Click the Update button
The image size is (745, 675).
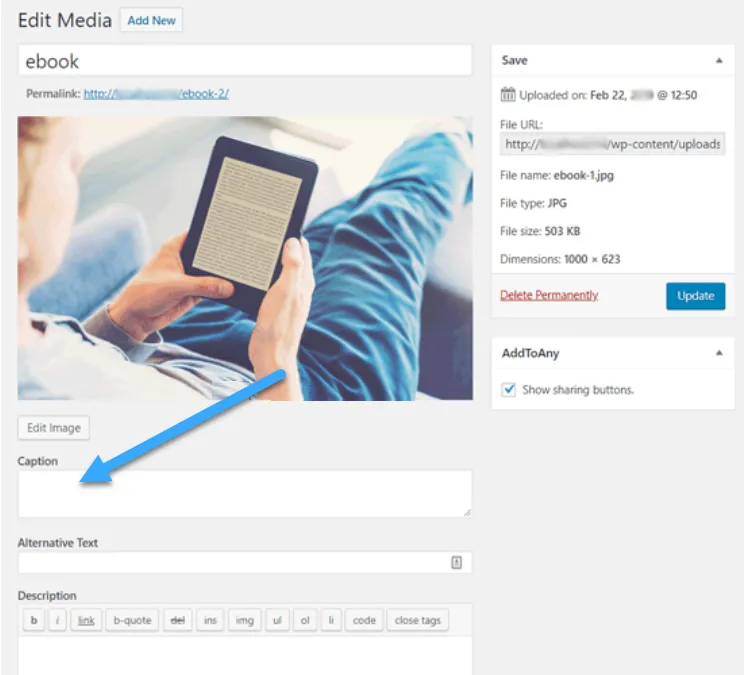click(696, 296)
